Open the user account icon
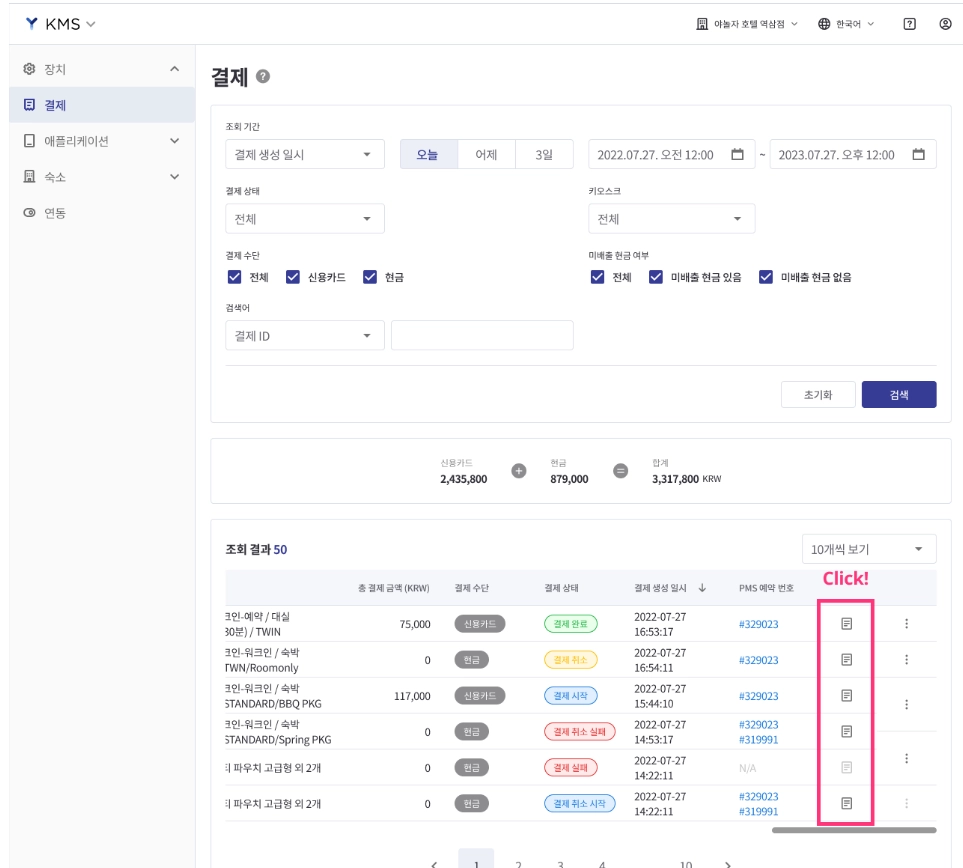Viewport: 963px width, 868px height. 945,24
